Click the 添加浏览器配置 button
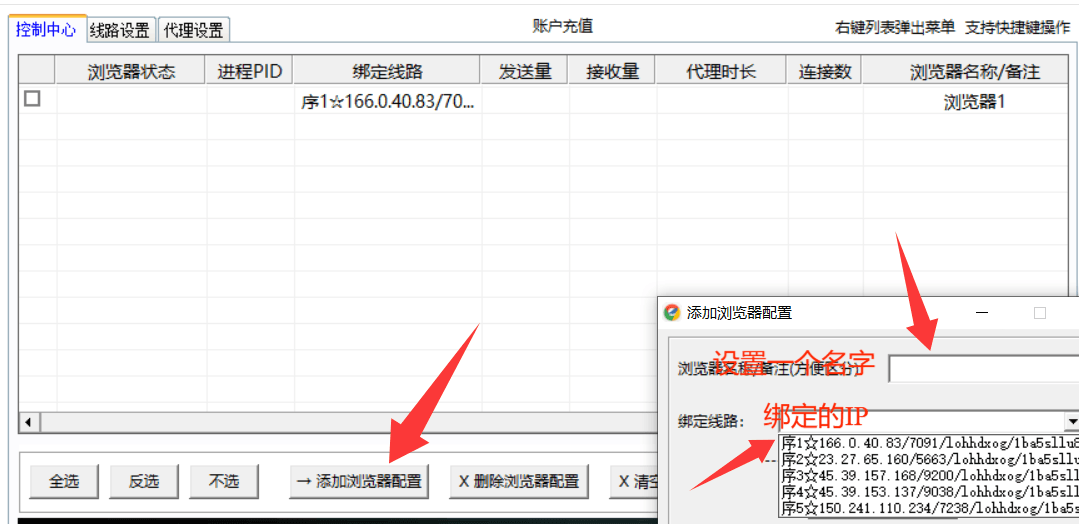The width and height of the screenshot is (1079, 524). [359, 481]
